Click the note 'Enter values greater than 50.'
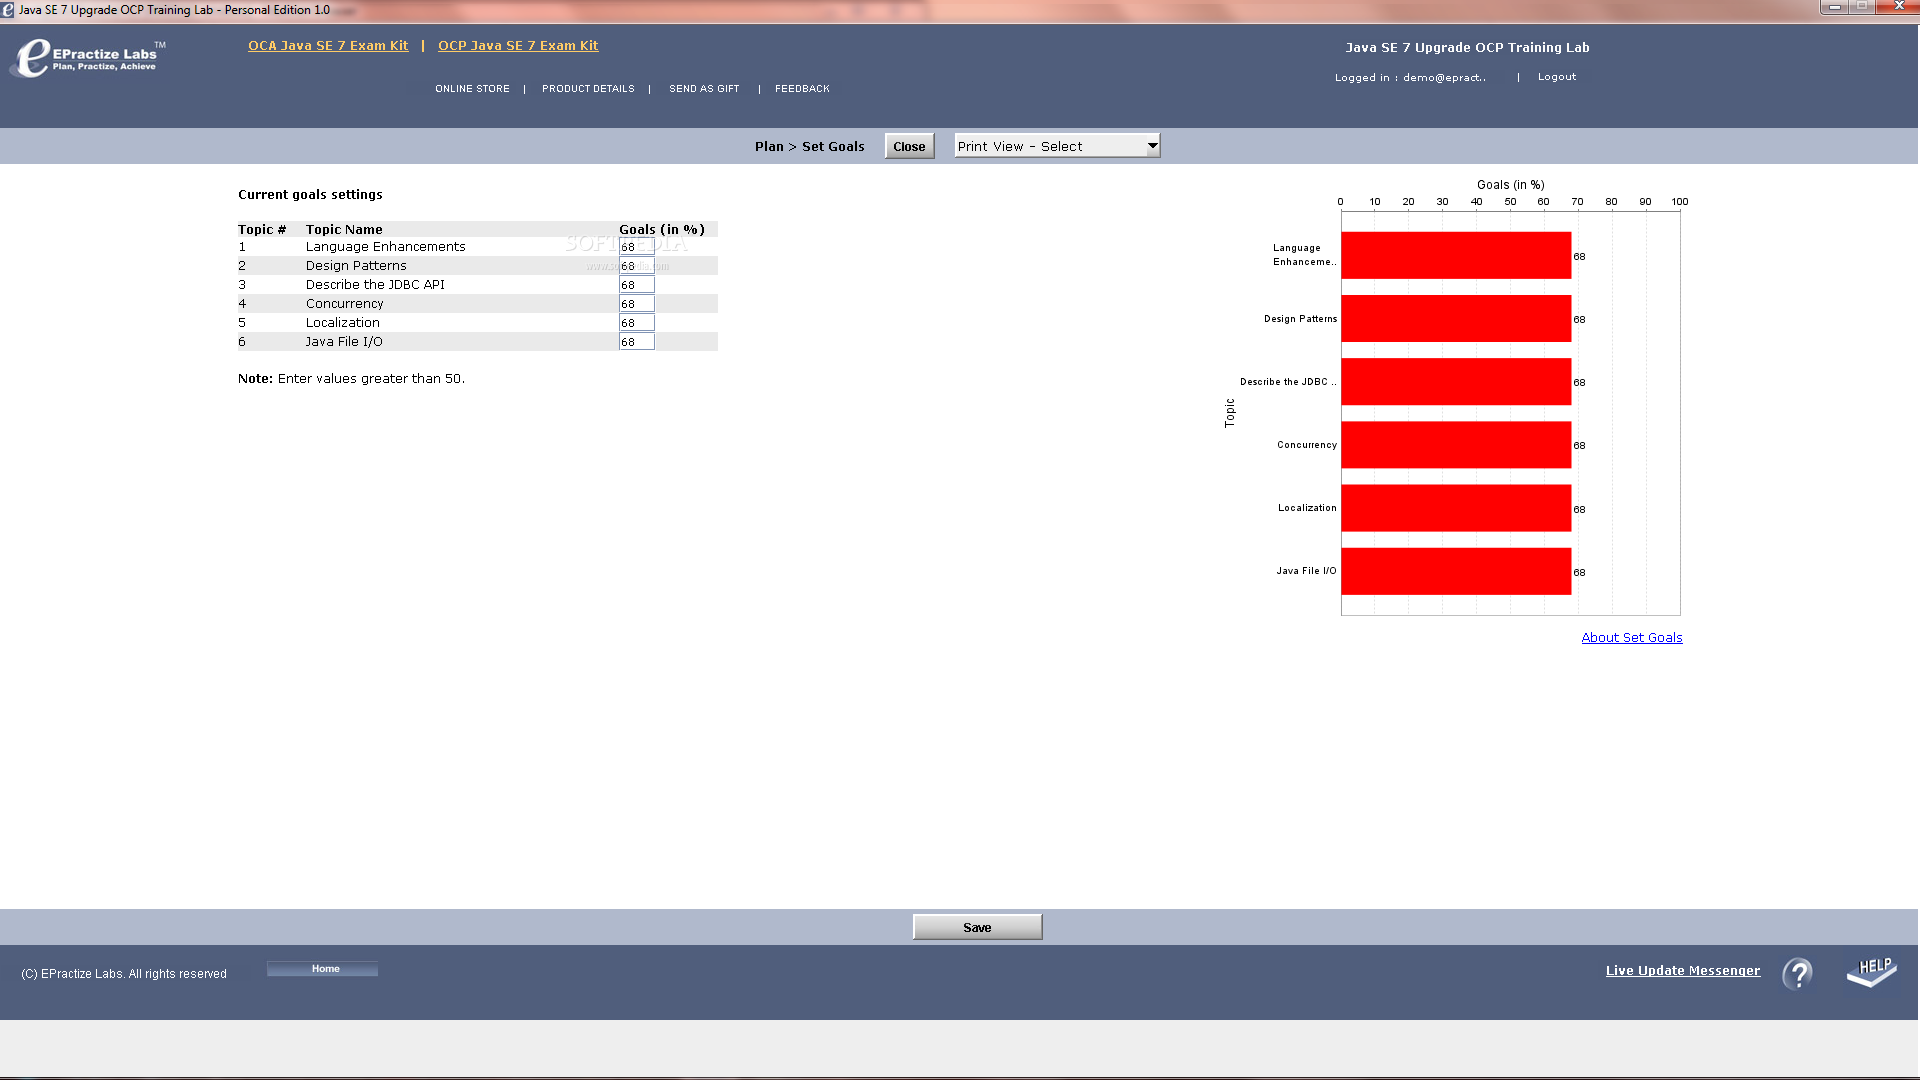The height and width of the screenshot is (1080, 1920). coord(371,379)
